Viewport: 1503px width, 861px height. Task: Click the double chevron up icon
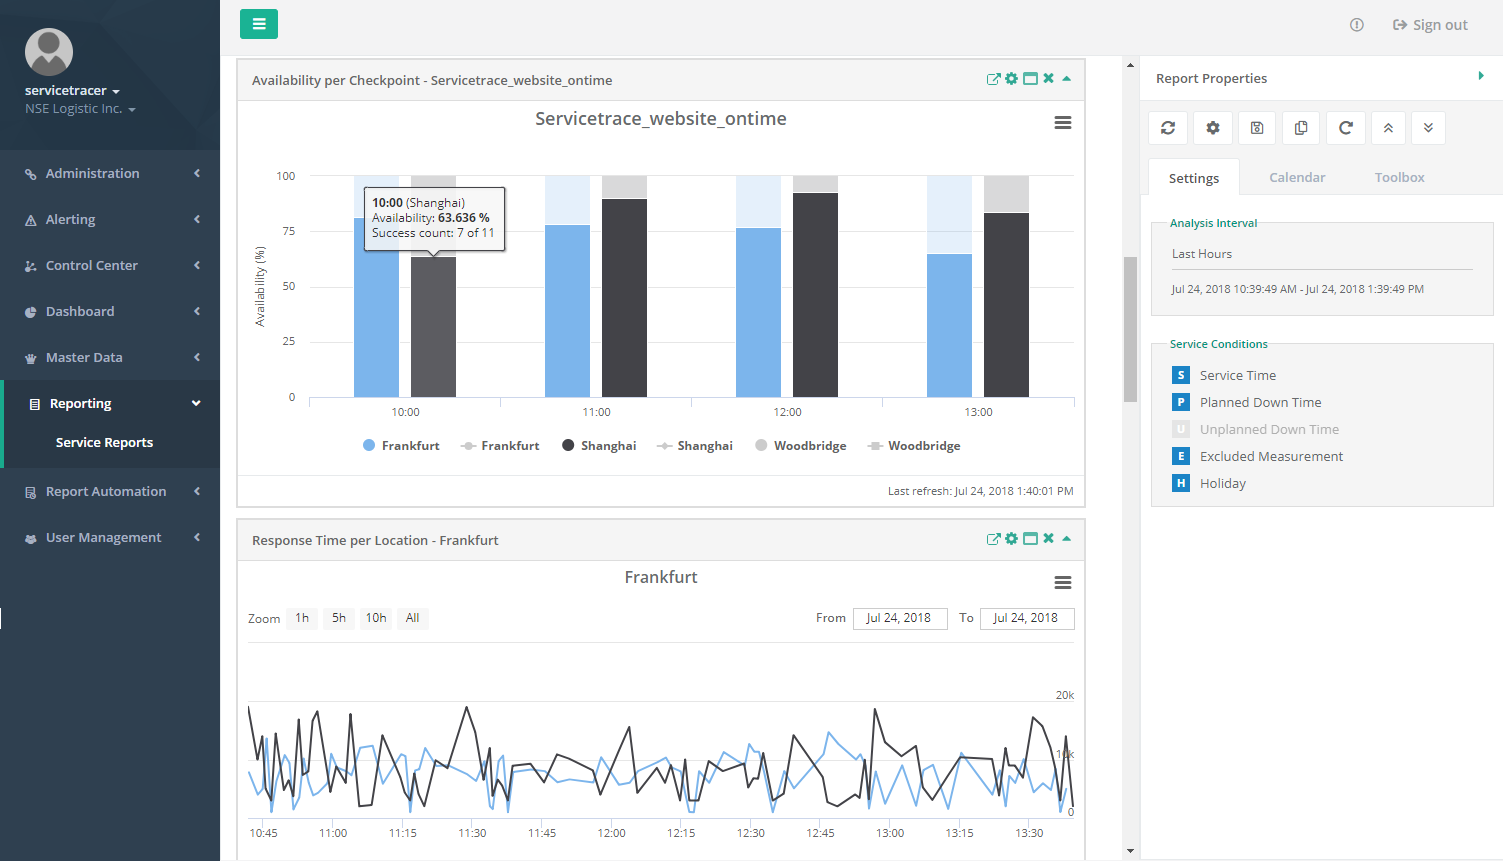[1388, 128]
